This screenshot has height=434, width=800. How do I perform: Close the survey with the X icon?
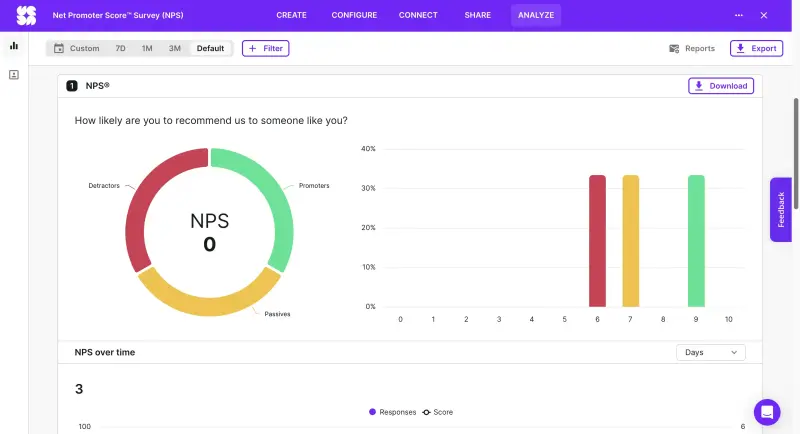[763, 15]
